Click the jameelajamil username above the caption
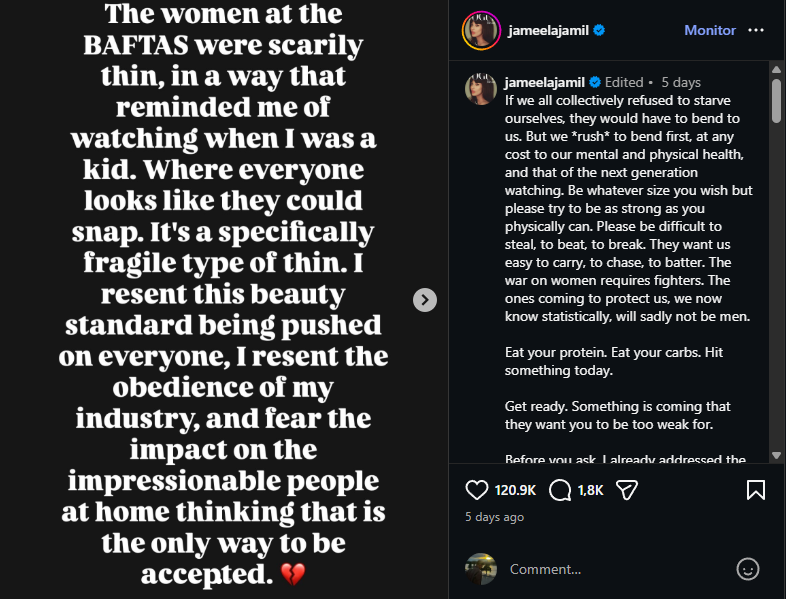This screenshot has height=599, width=786. [x=545, y=82]
